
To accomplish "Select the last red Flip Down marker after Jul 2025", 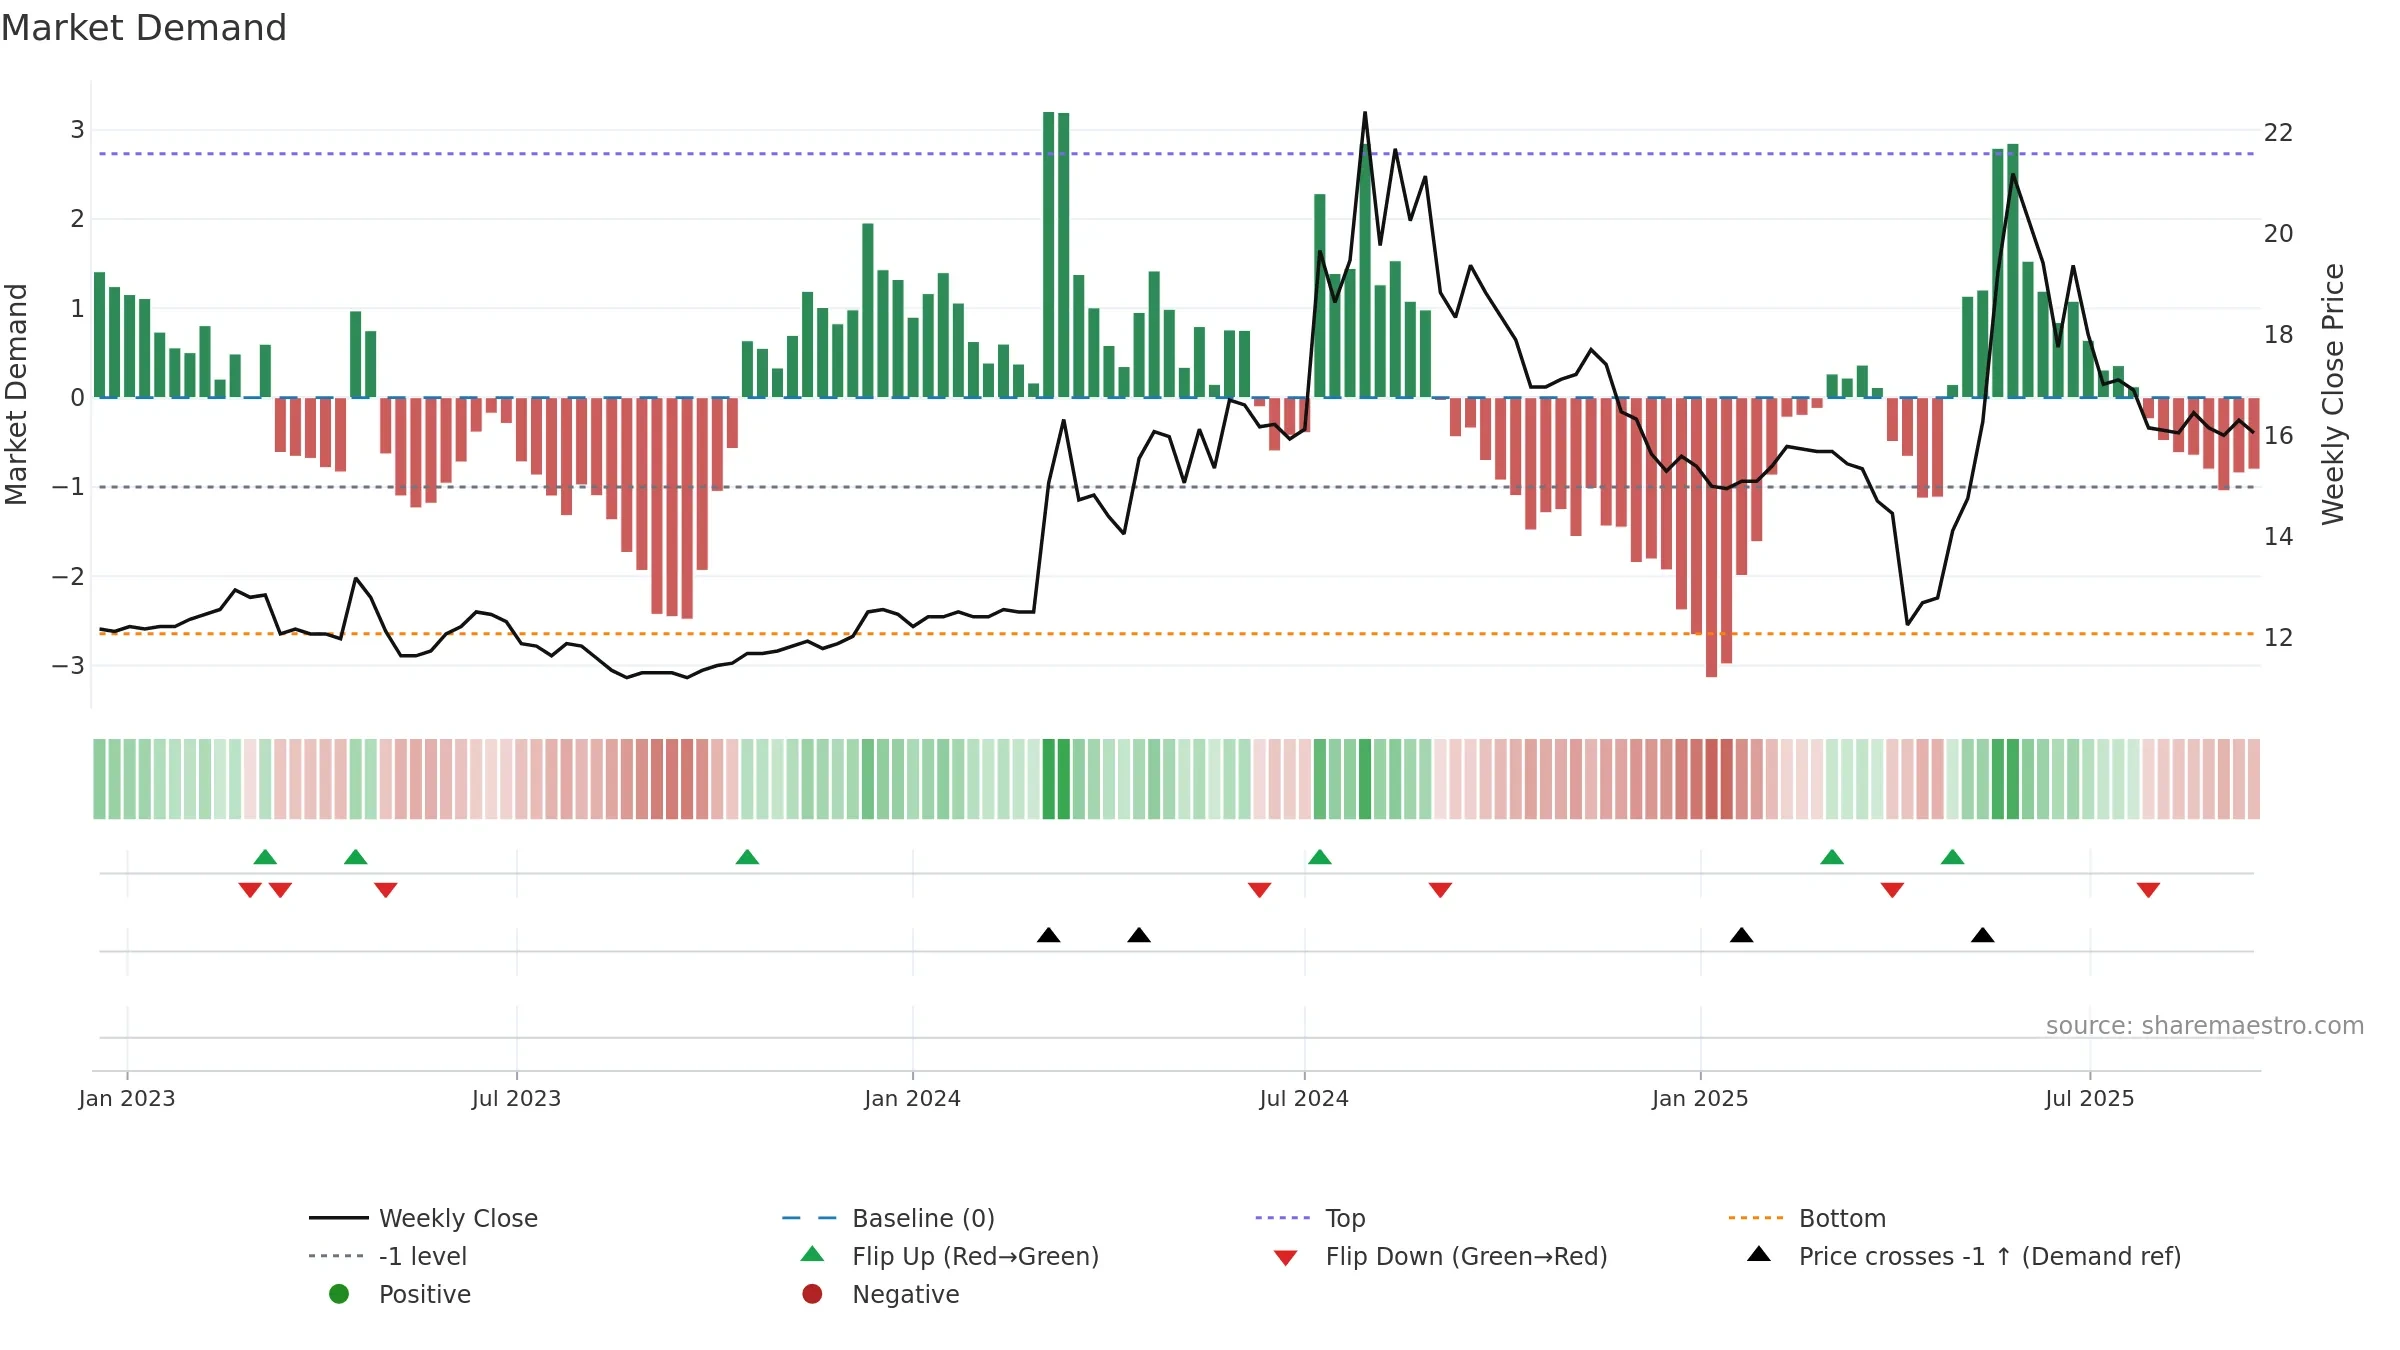I will tap(2148, 890).
